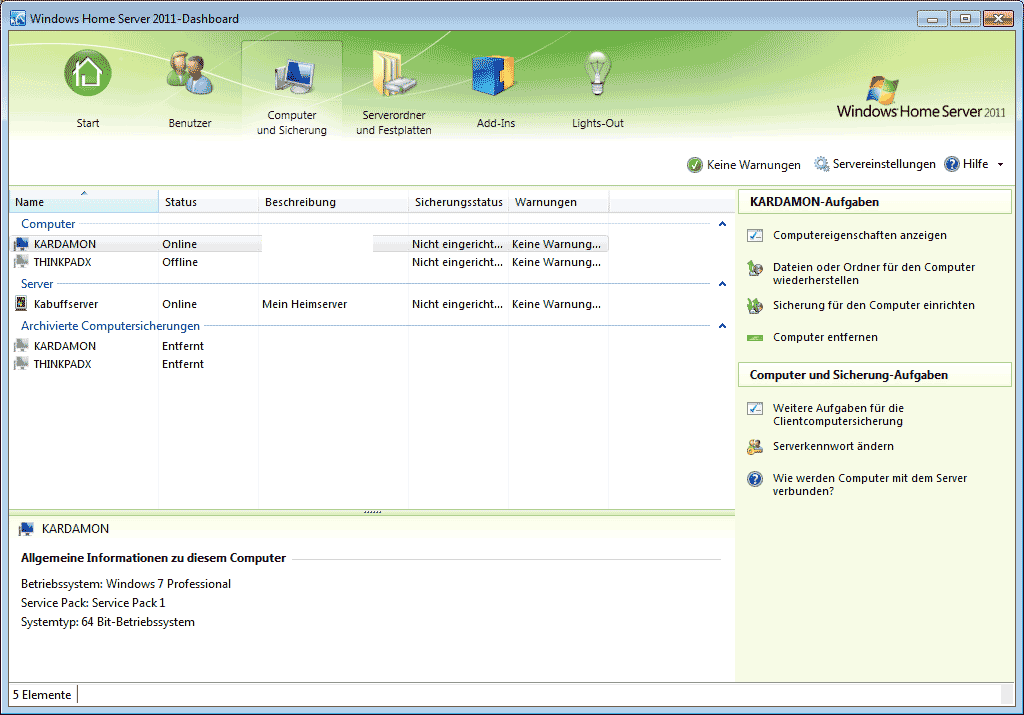This screenshot has width=1024, height=715.
Task: Select the Kabuffserver row name
Action: tap(66, 304)
